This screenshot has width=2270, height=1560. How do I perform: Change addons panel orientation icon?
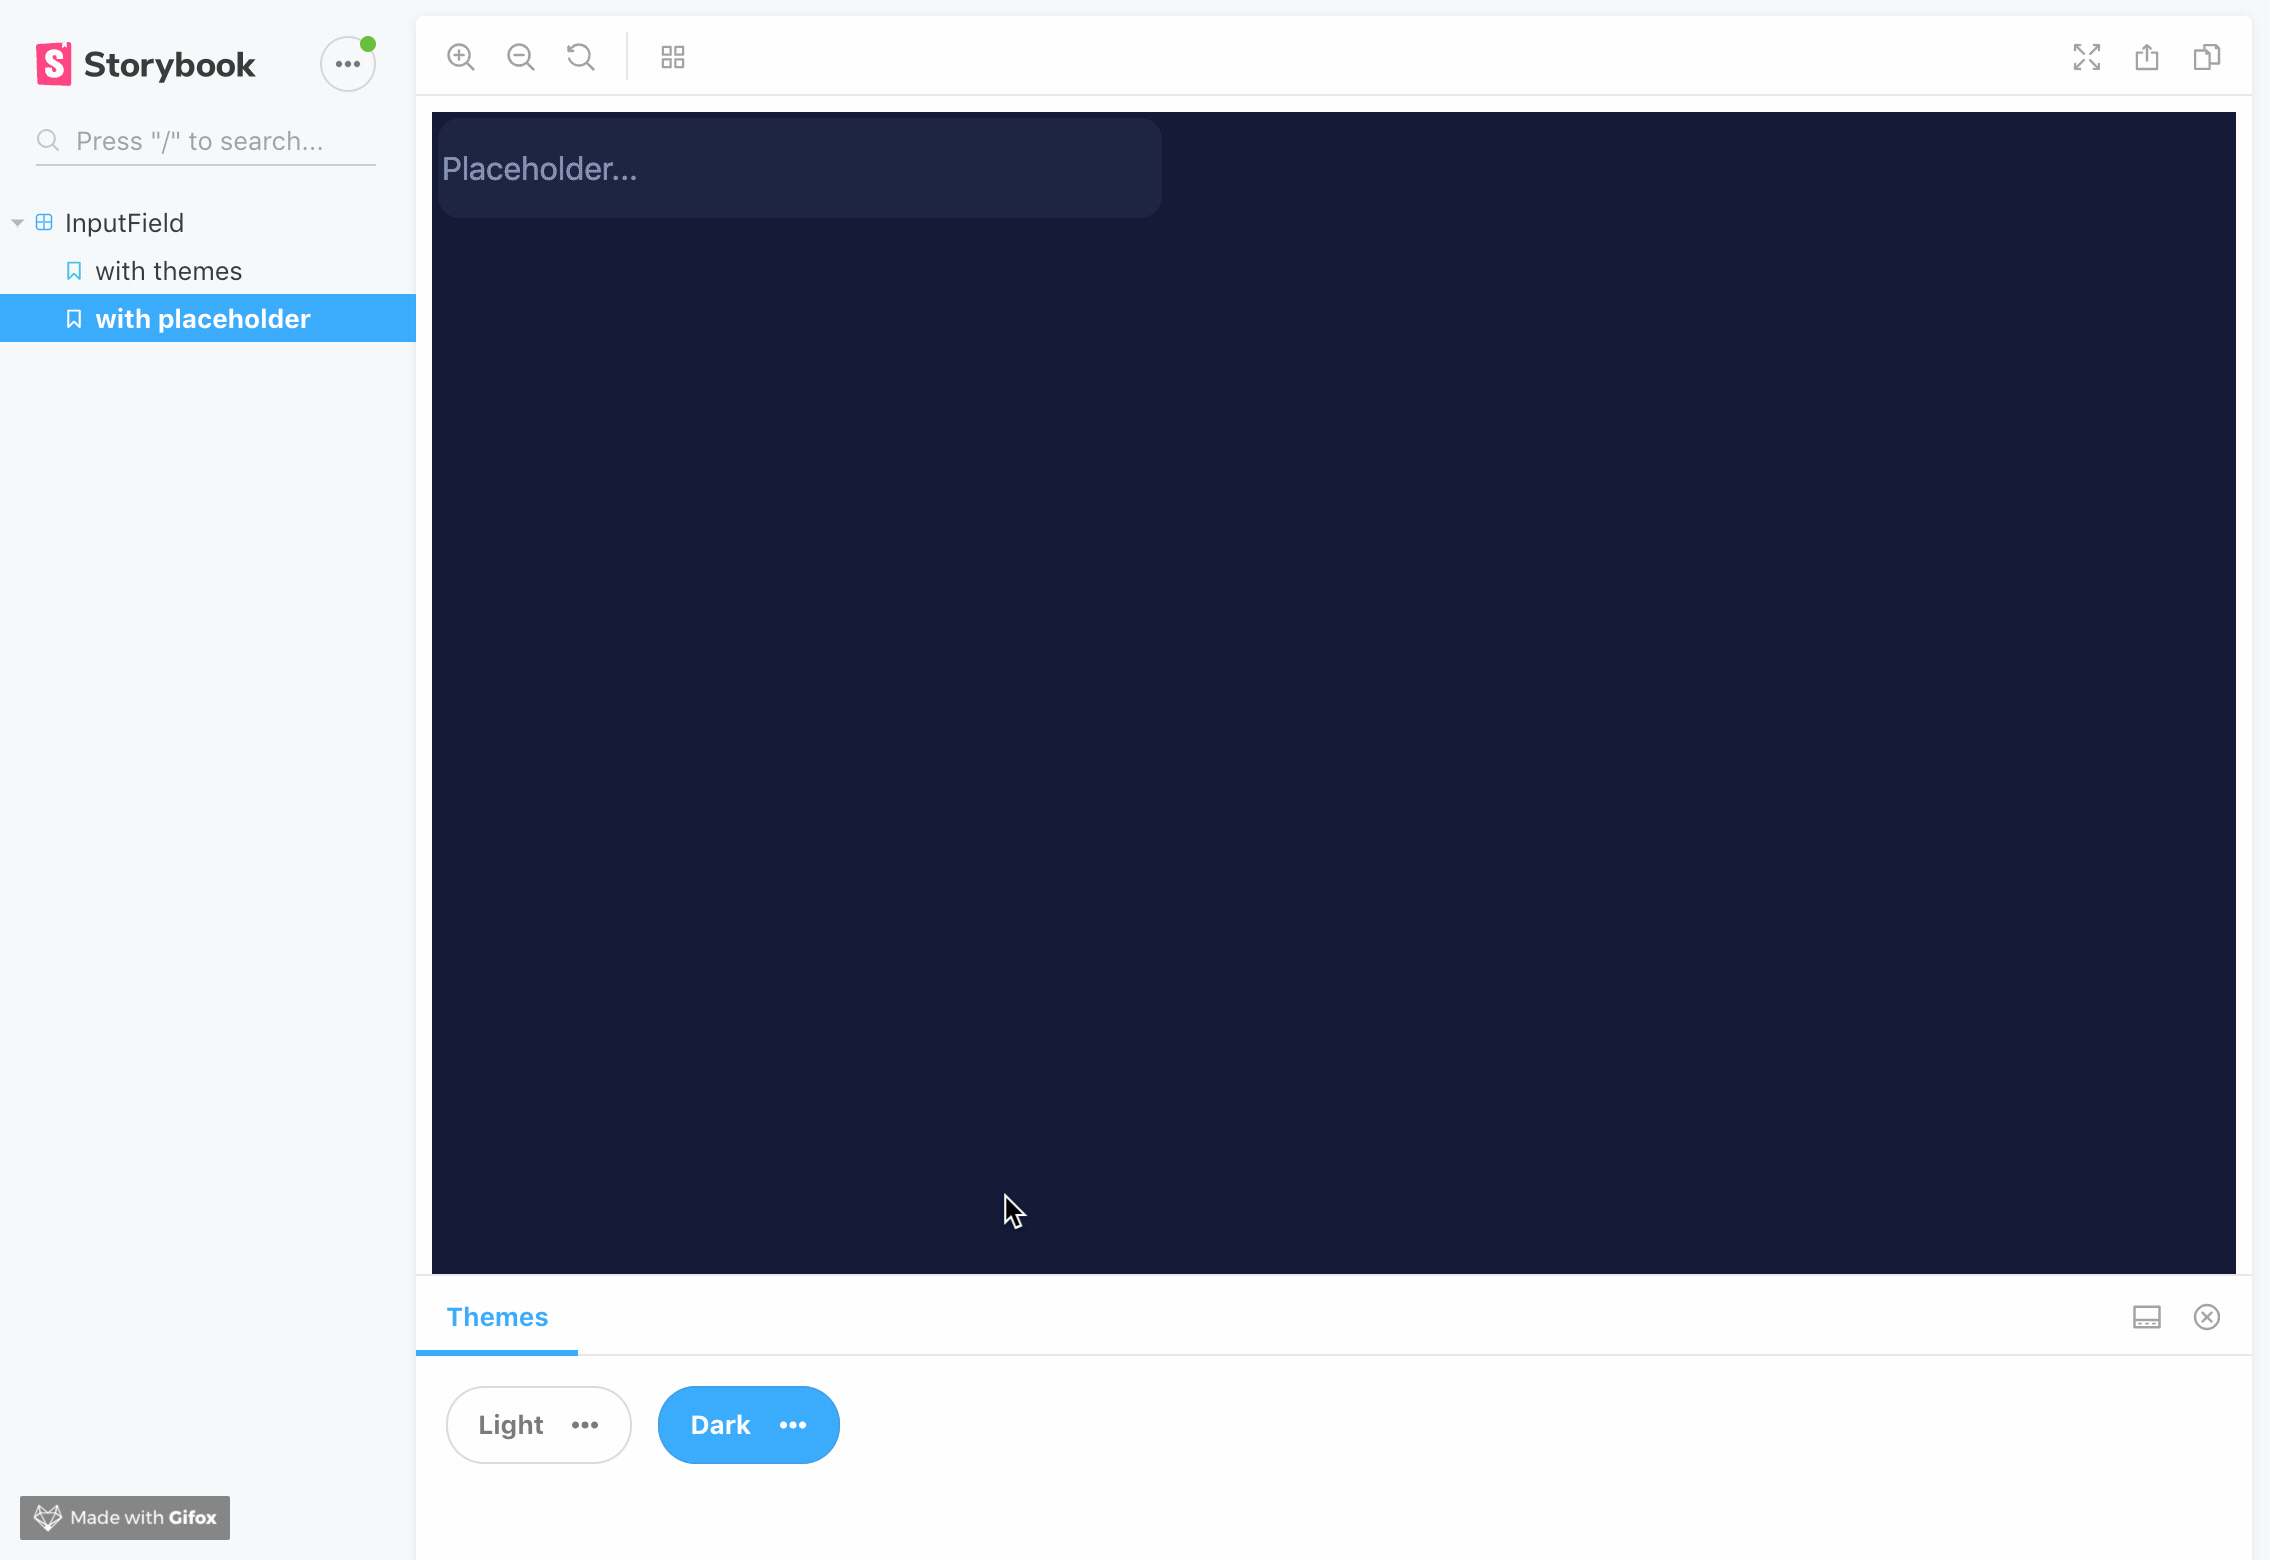coord(2146,1317)
